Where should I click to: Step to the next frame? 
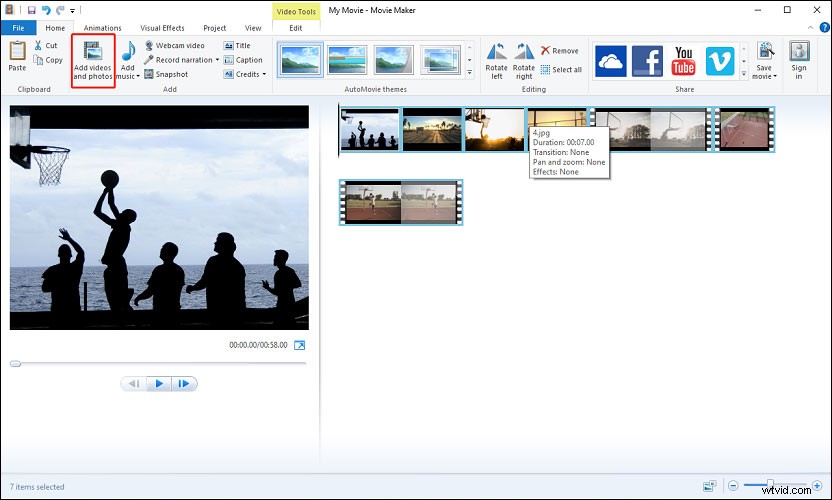click(184, 383)
